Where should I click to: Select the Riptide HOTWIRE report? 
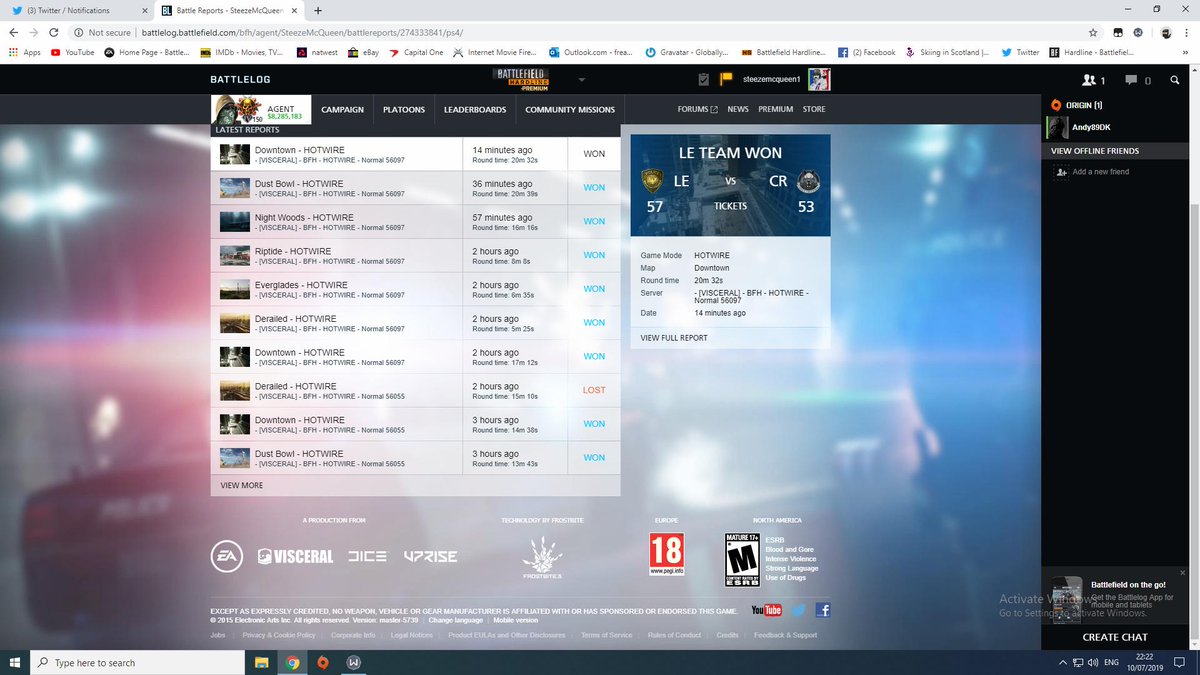(x=415, y=256)
